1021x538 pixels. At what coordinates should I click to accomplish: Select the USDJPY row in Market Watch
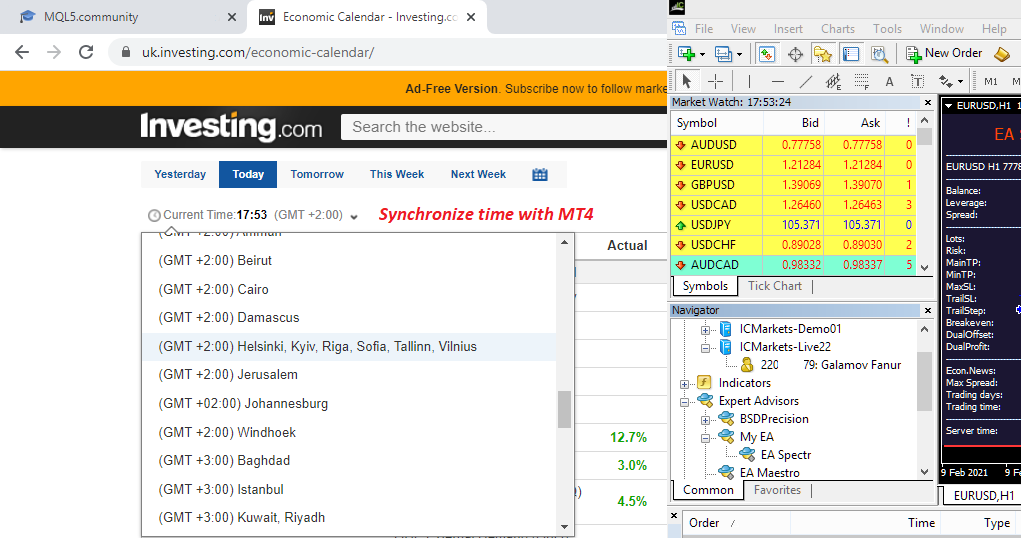point(793,225)
